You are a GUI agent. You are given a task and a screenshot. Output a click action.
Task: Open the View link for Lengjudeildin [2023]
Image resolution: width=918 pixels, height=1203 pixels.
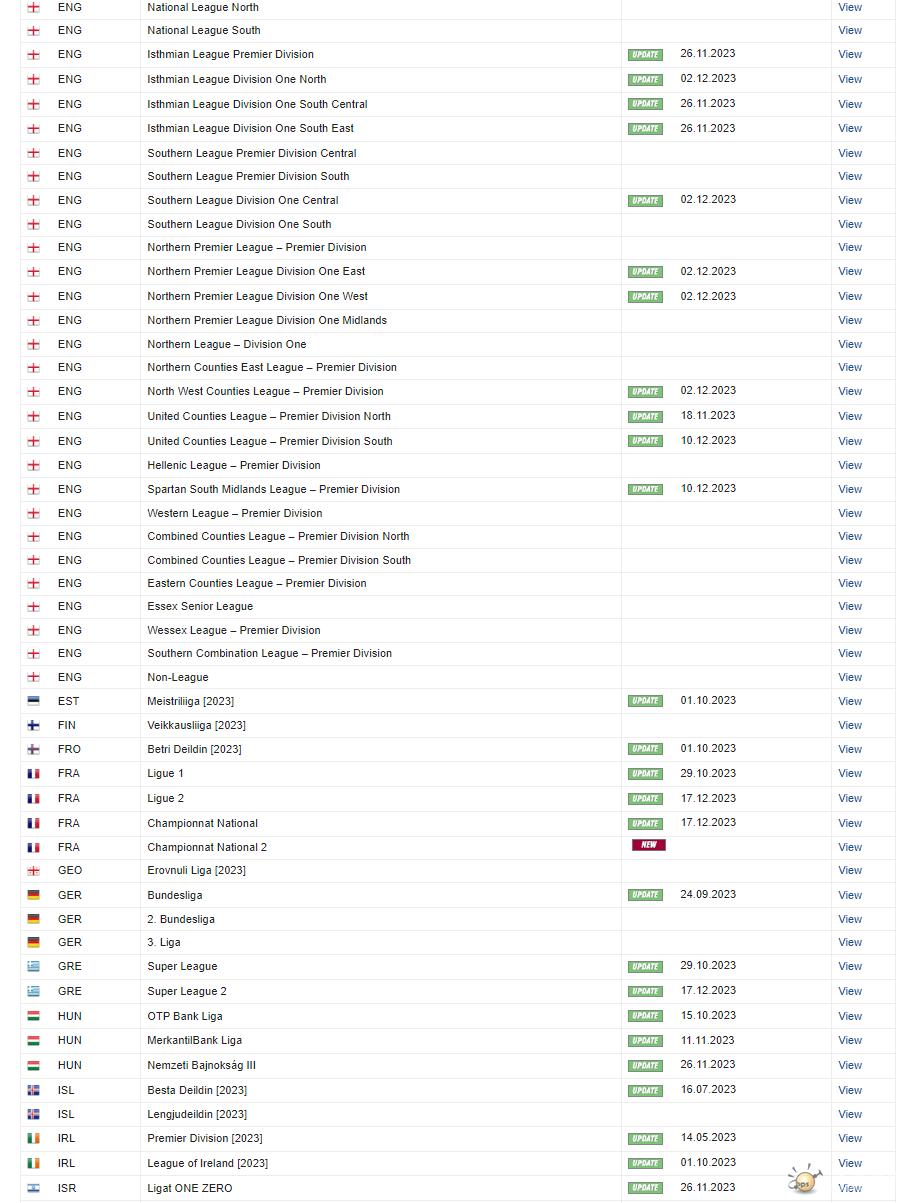(850, 1114)
